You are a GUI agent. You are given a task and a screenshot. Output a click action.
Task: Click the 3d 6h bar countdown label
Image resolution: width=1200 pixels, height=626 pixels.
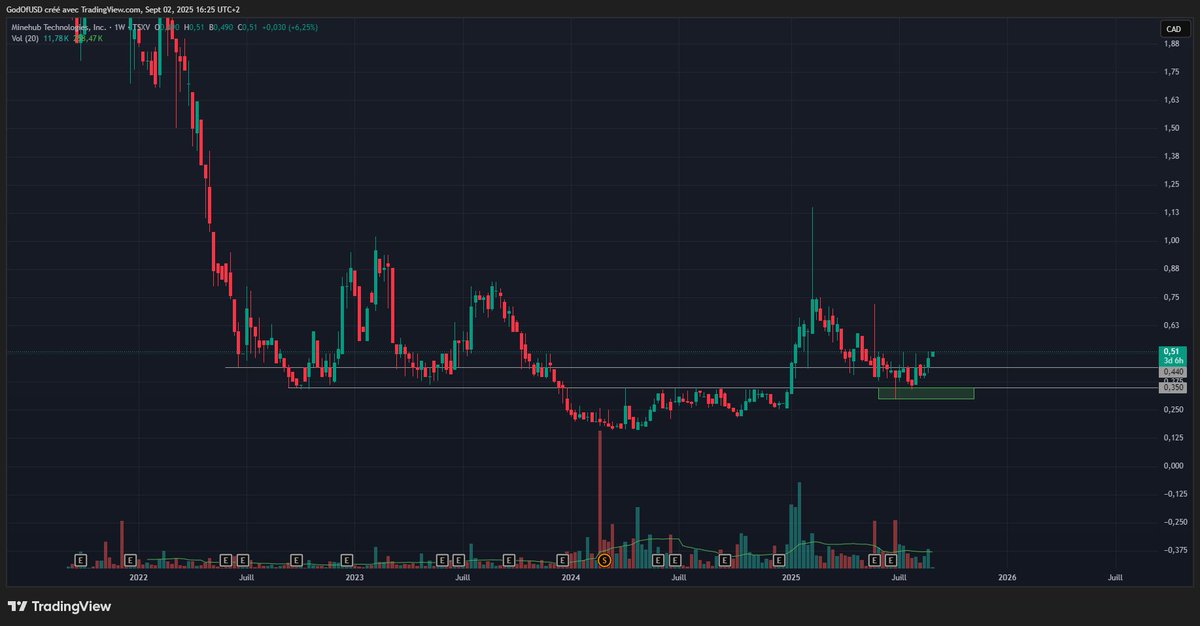click(1172, 361)
